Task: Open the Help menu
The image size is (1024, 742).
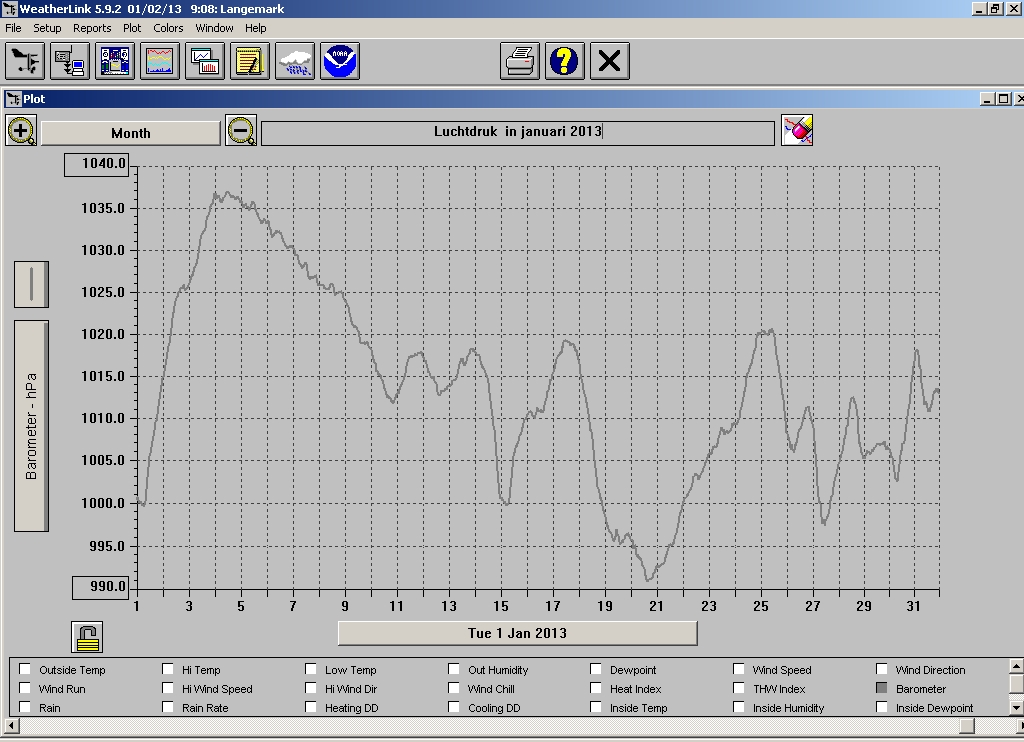Action: (x=255, y=28)
